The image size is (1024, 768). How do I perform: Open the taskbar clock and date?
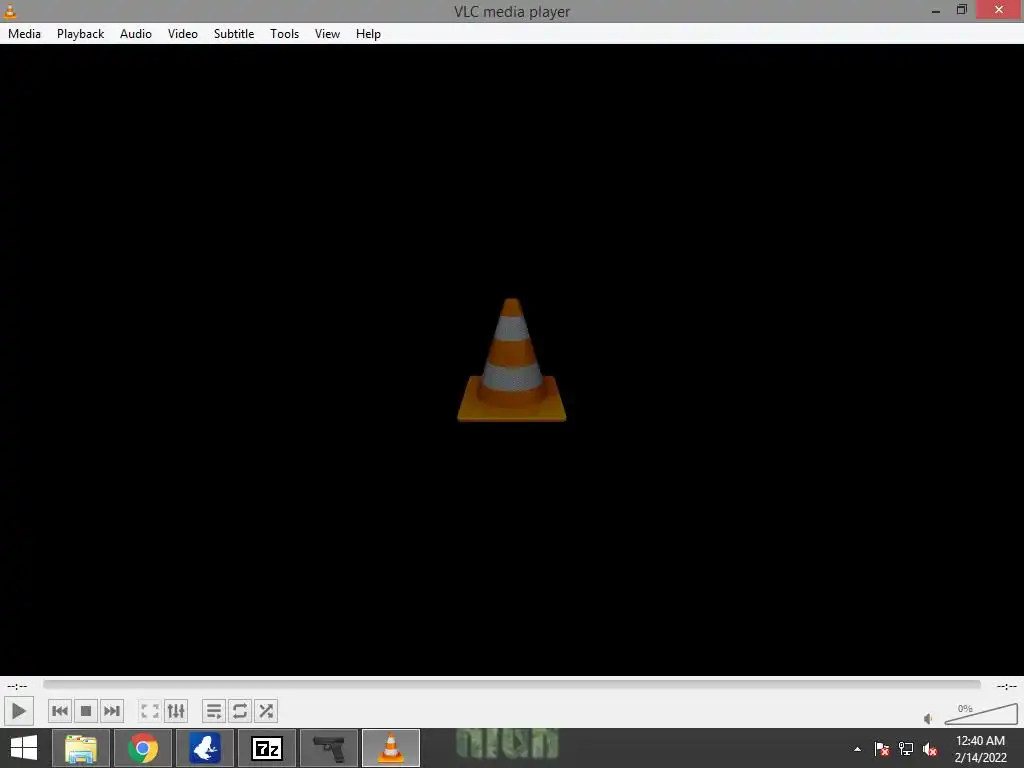(980, 748)
